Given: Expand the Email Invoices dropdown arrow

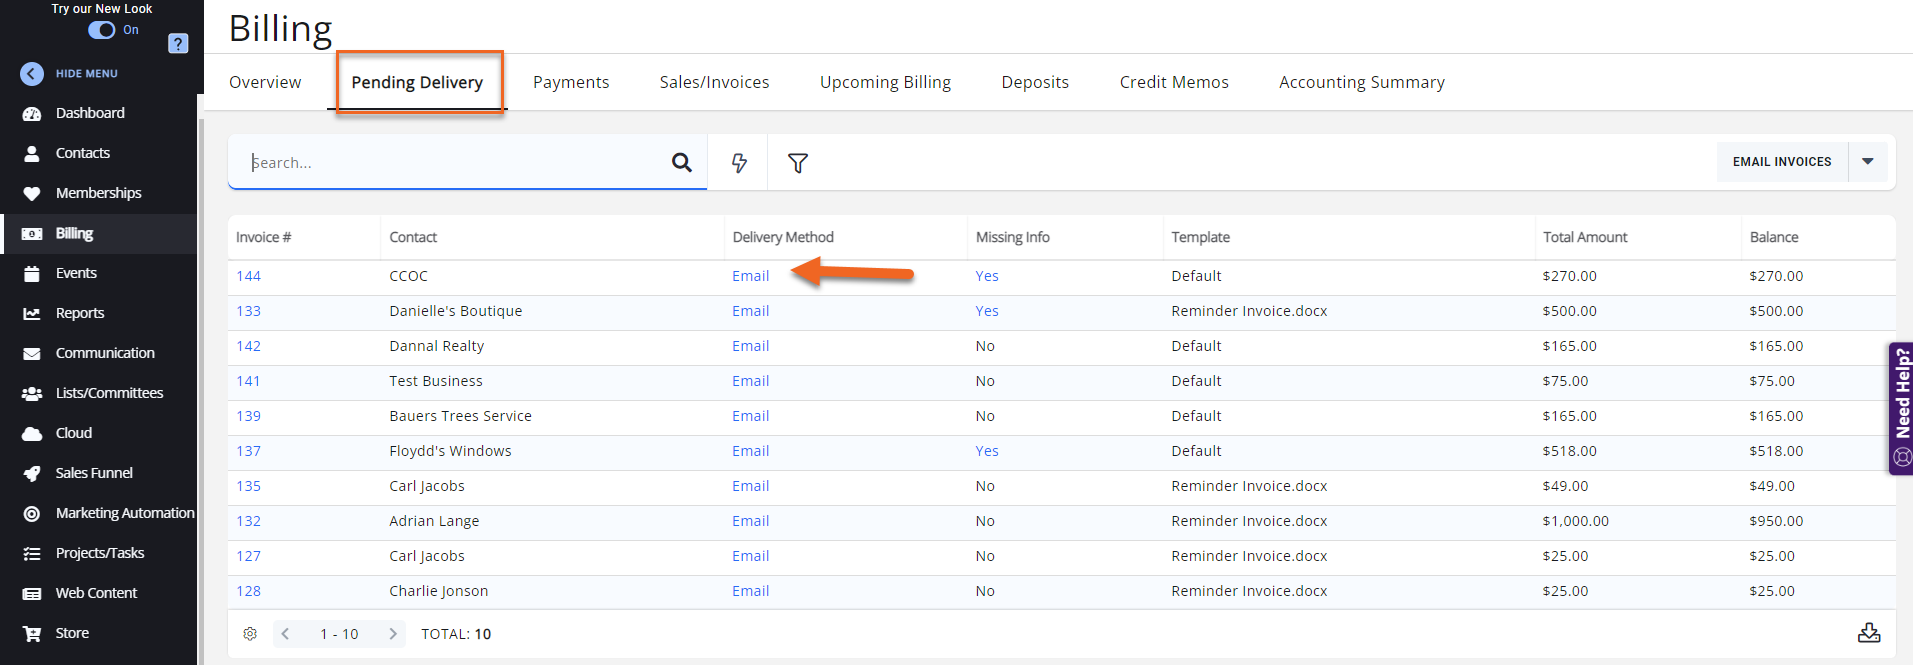Looking at the screenshot, I should click(x=1867, y=162).
